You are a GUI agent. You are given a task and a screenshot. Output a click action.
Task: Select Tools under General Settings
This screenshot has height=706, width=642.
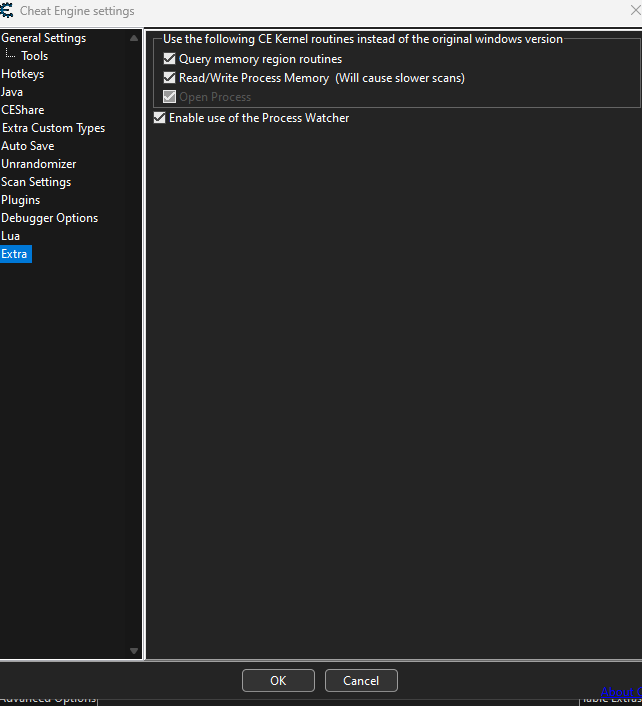pyautogui.click(x=34, y=56)
